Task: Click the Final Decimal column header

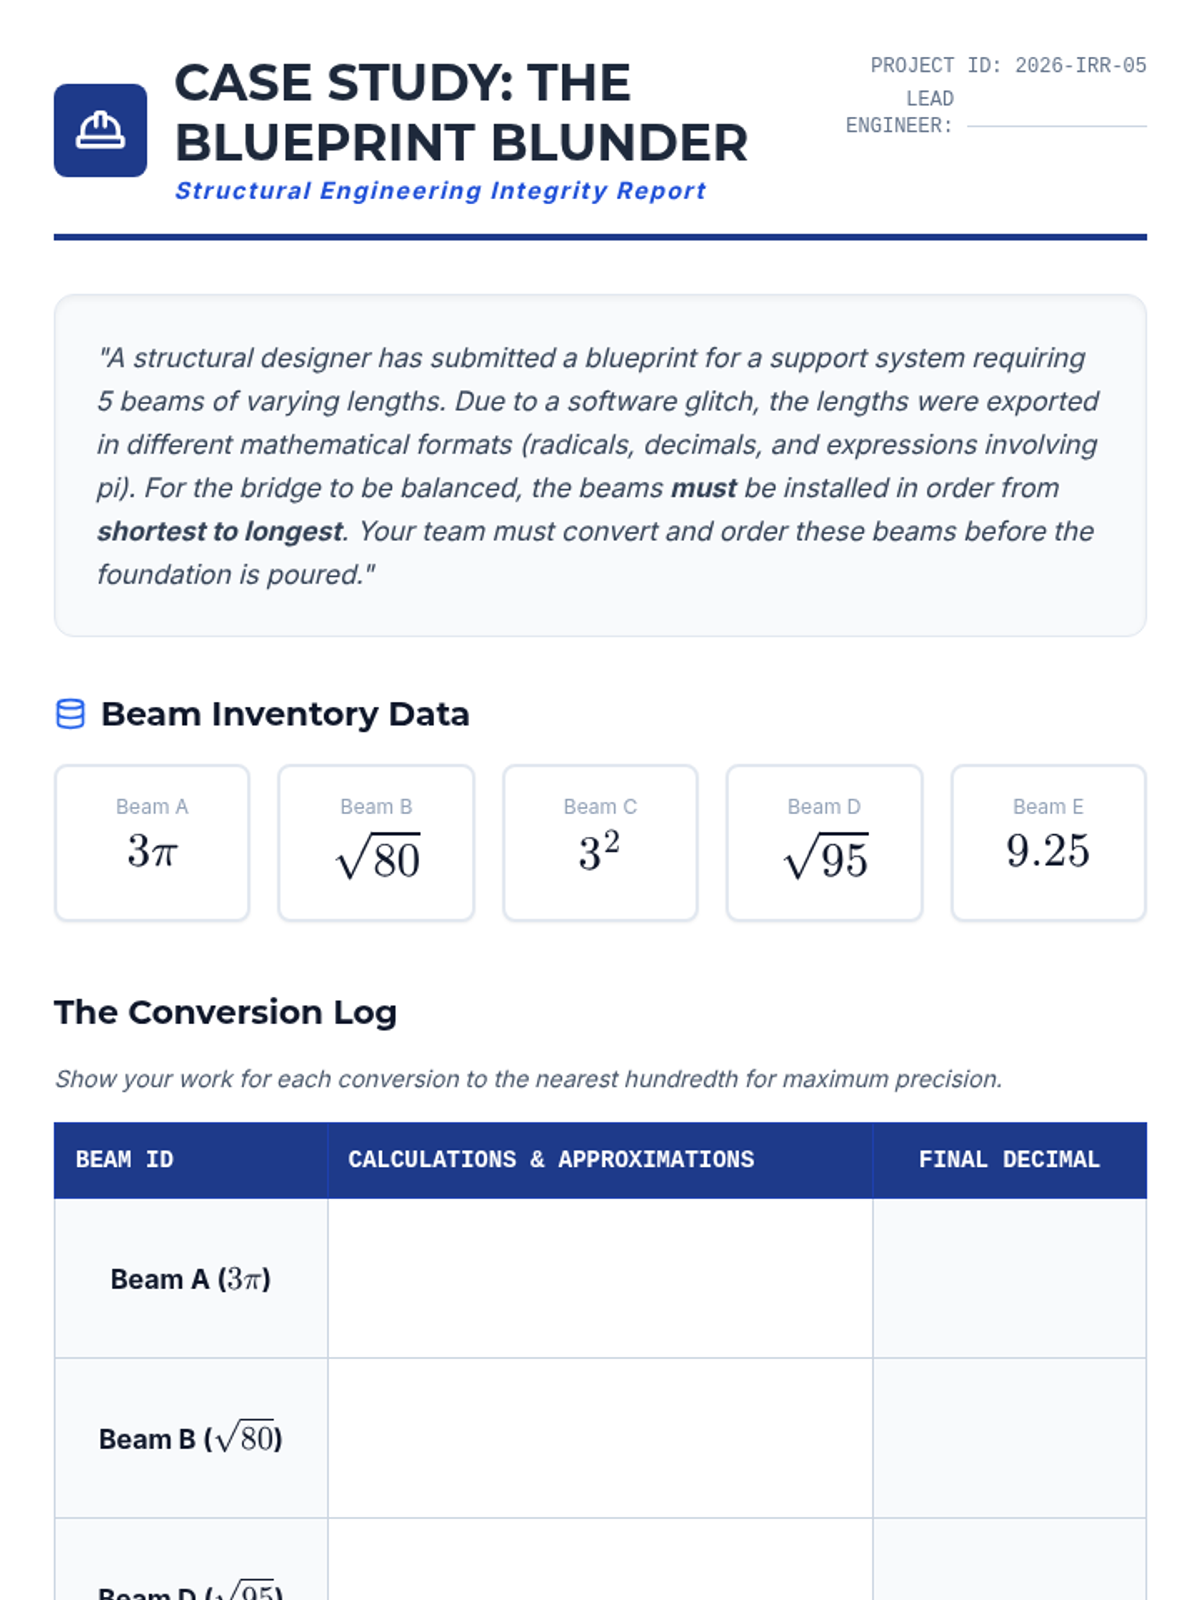Action: point(1009,1160)
